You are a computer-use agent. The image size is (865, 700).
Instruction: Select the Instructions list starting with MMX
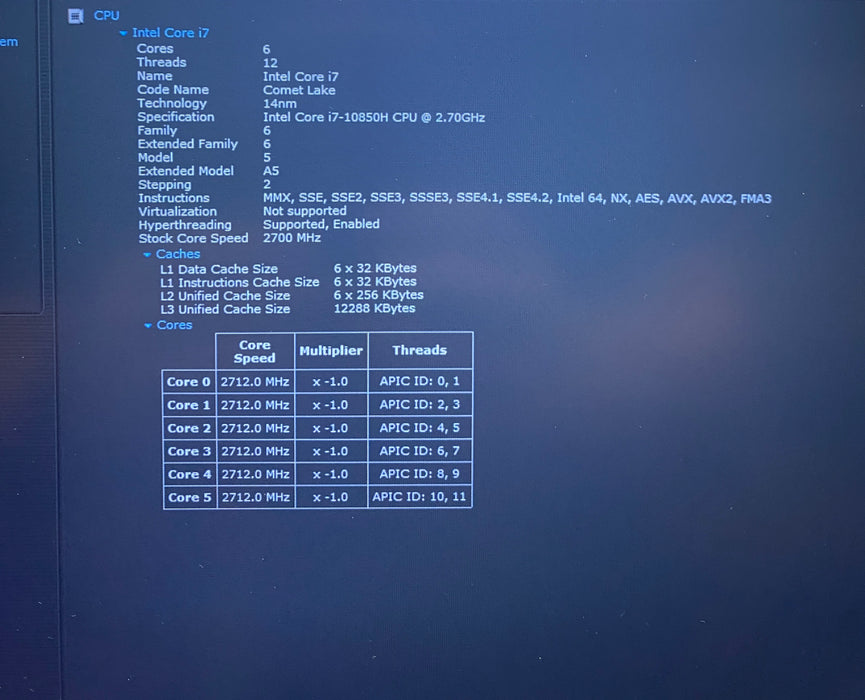pyautogui.click(x=517, y=198)
